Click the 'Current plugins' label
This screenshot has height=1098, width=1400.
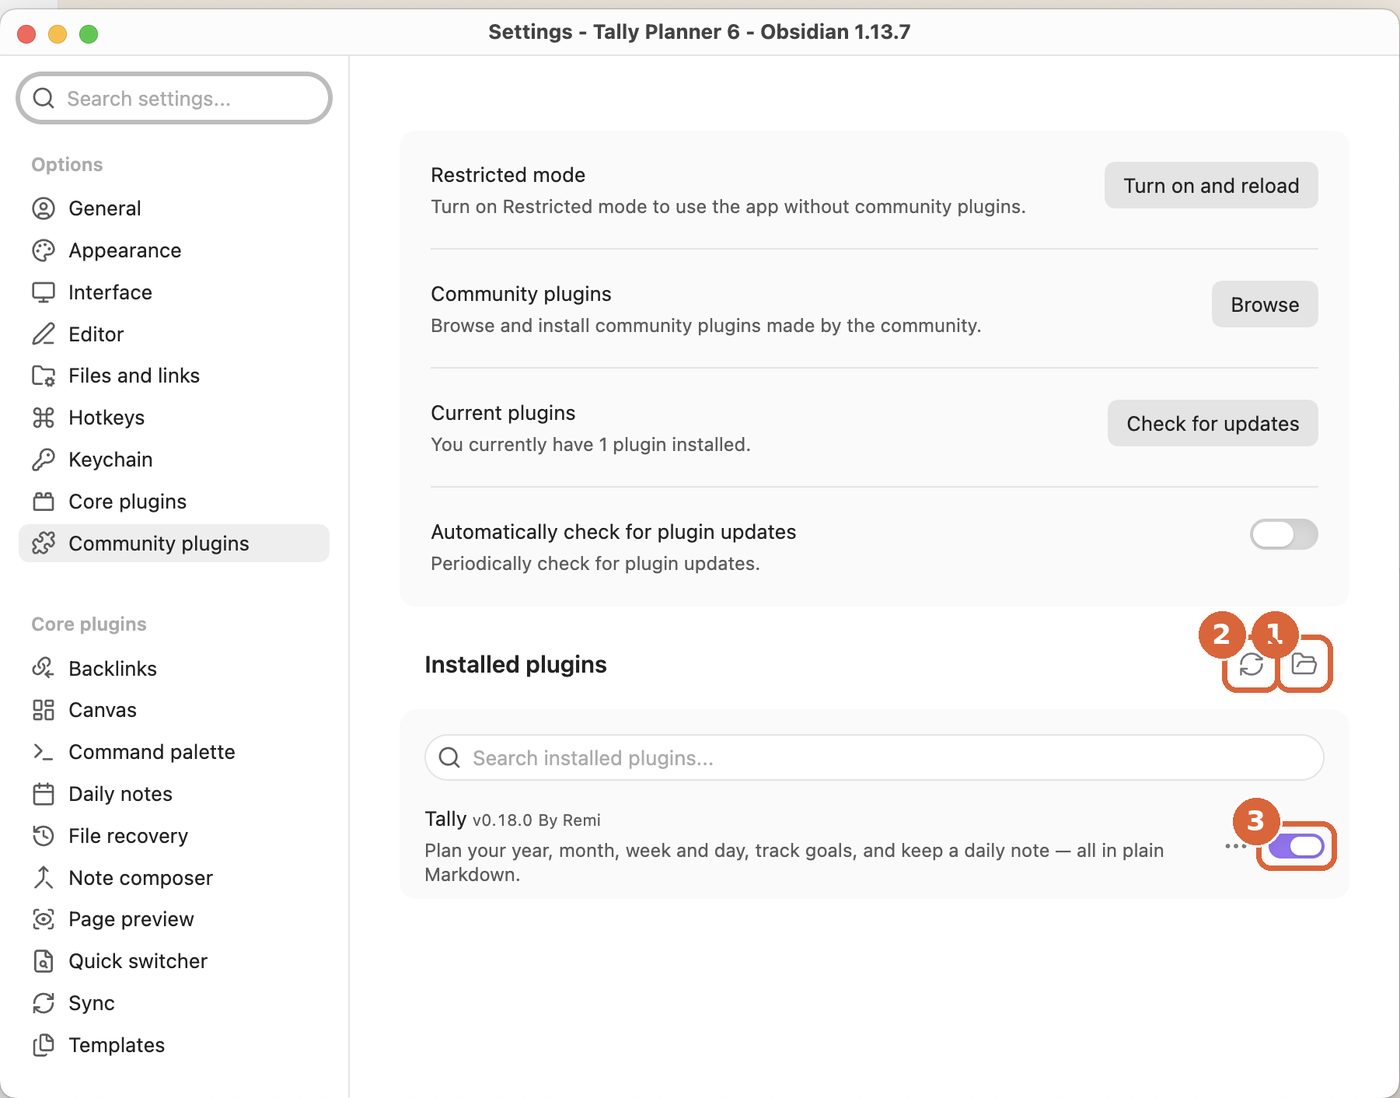[503, 413]
